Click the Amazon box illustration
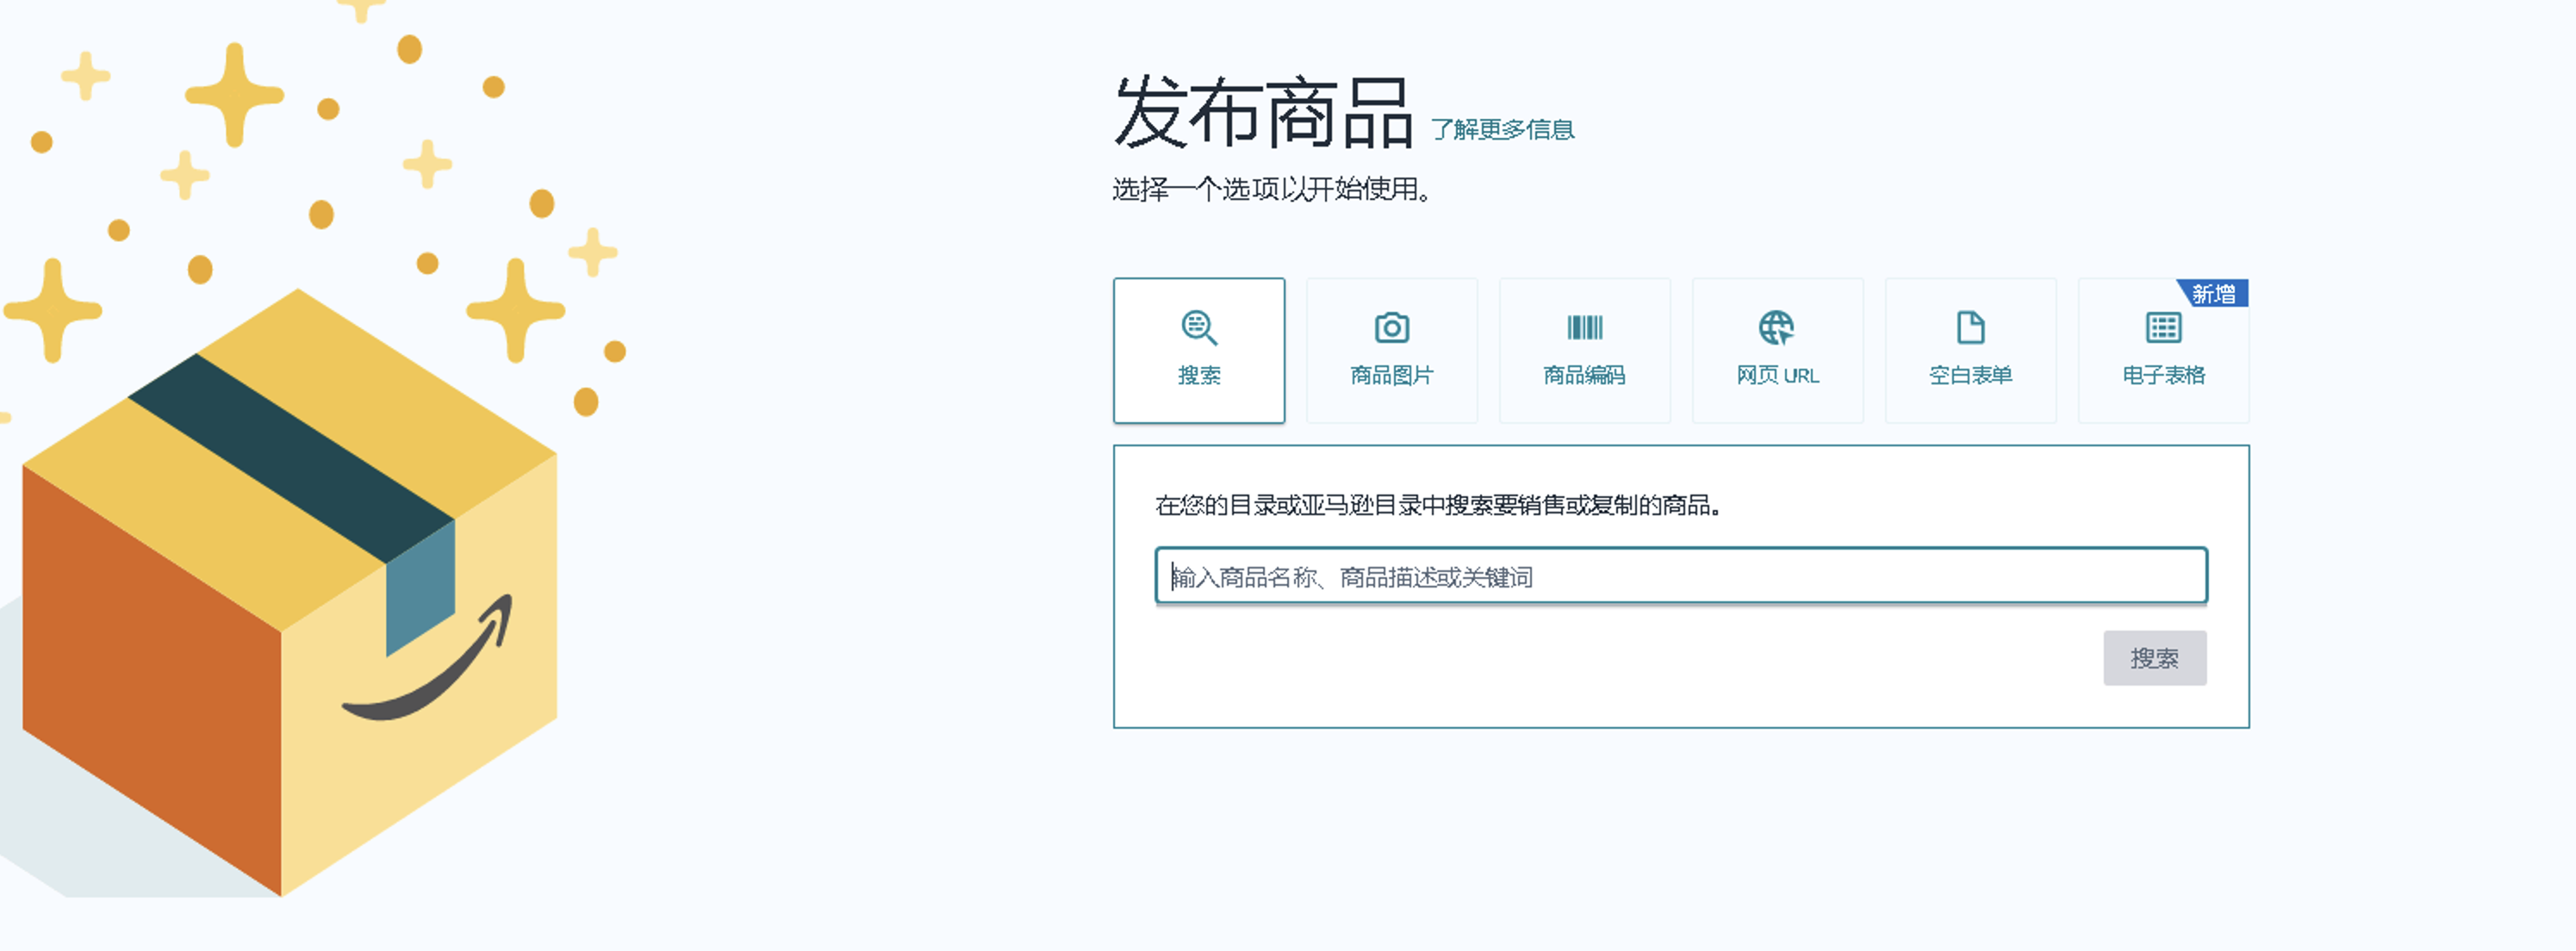This screenshot has width=2576, height=951. tap(290, 592)
